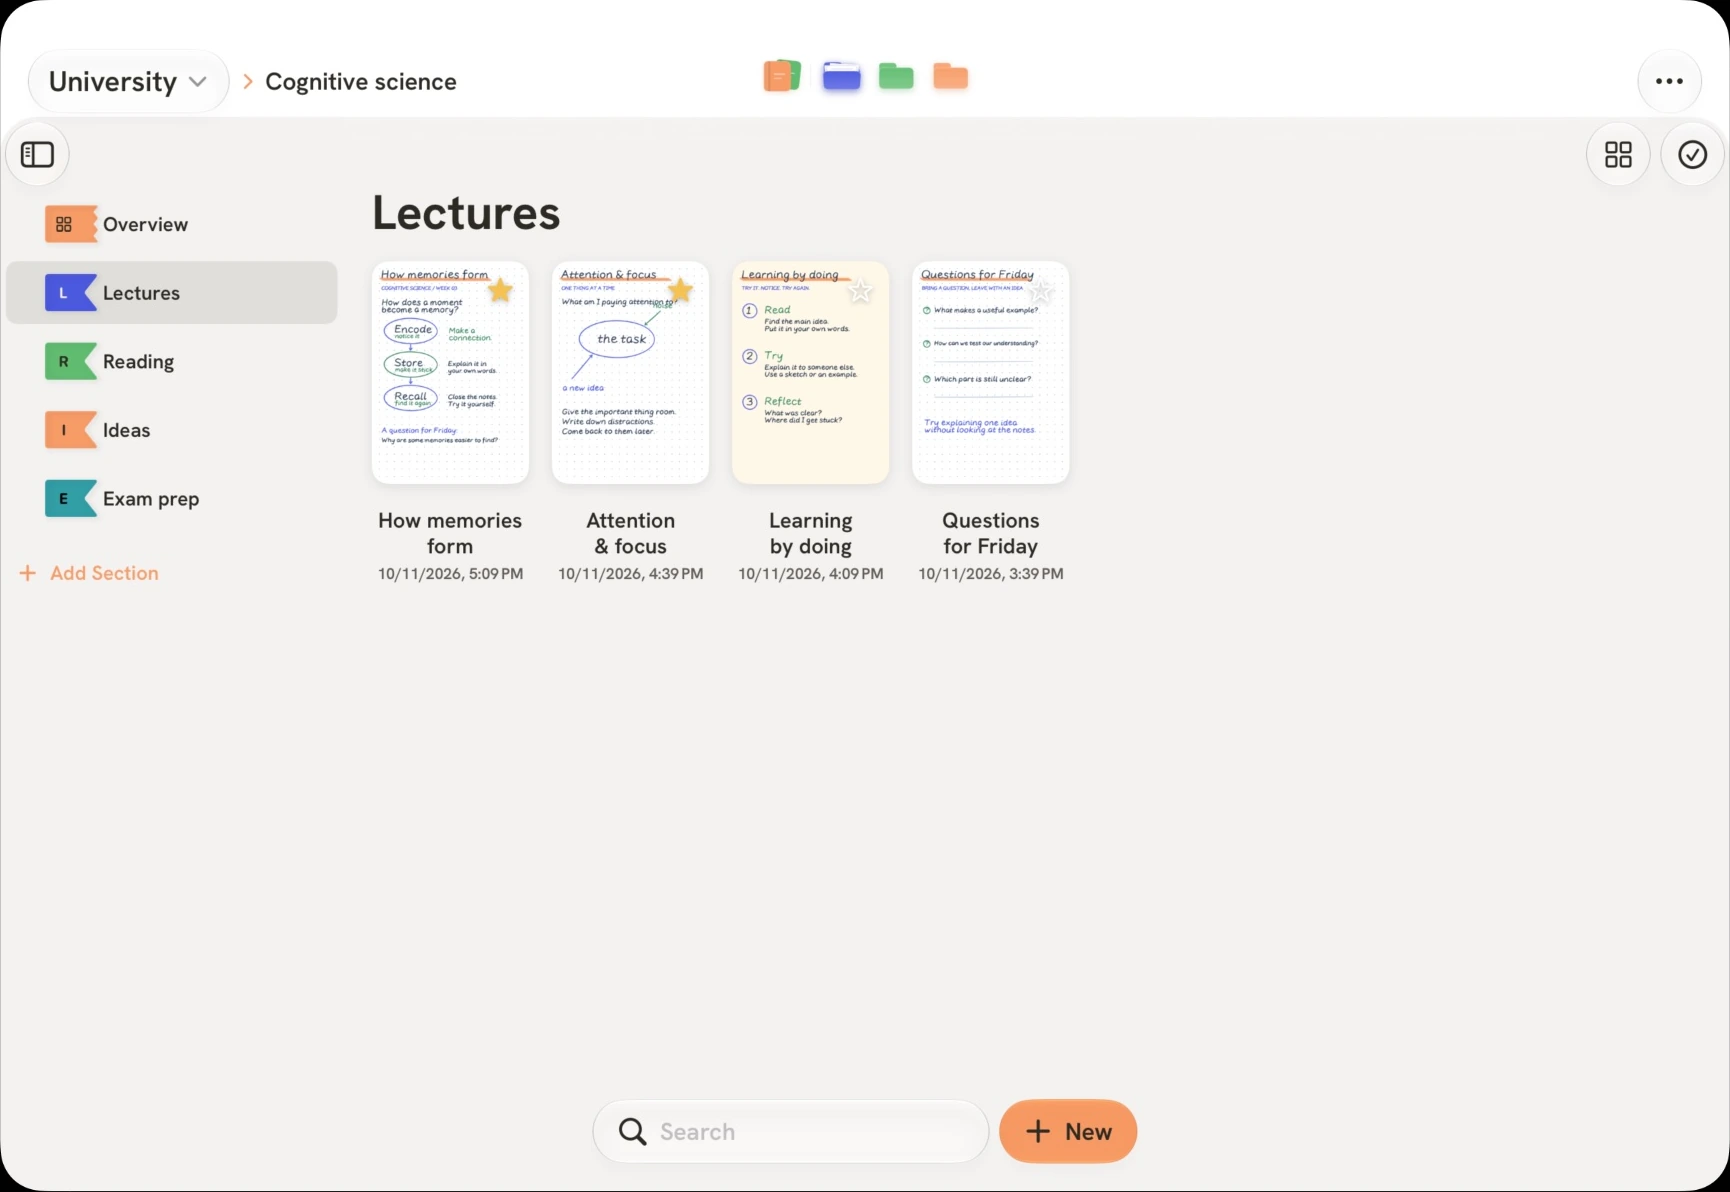Click the blue L Lectures tag icon

click(70, 293)
